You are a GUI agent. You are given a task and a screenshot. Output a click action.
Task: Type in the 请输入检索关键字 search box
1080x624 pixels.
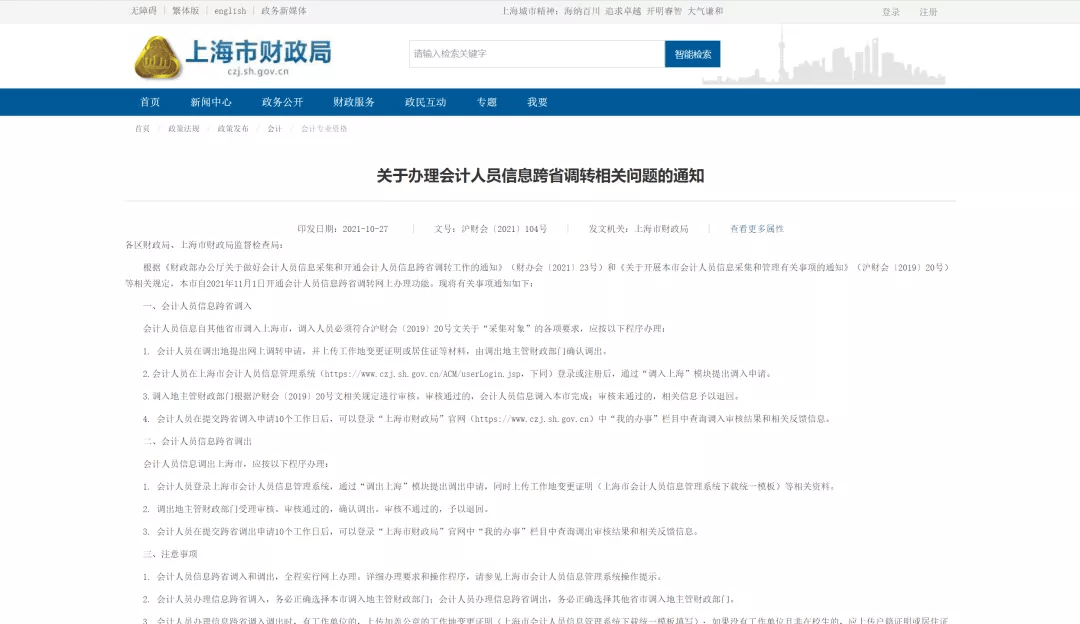(x=536, y=54)
